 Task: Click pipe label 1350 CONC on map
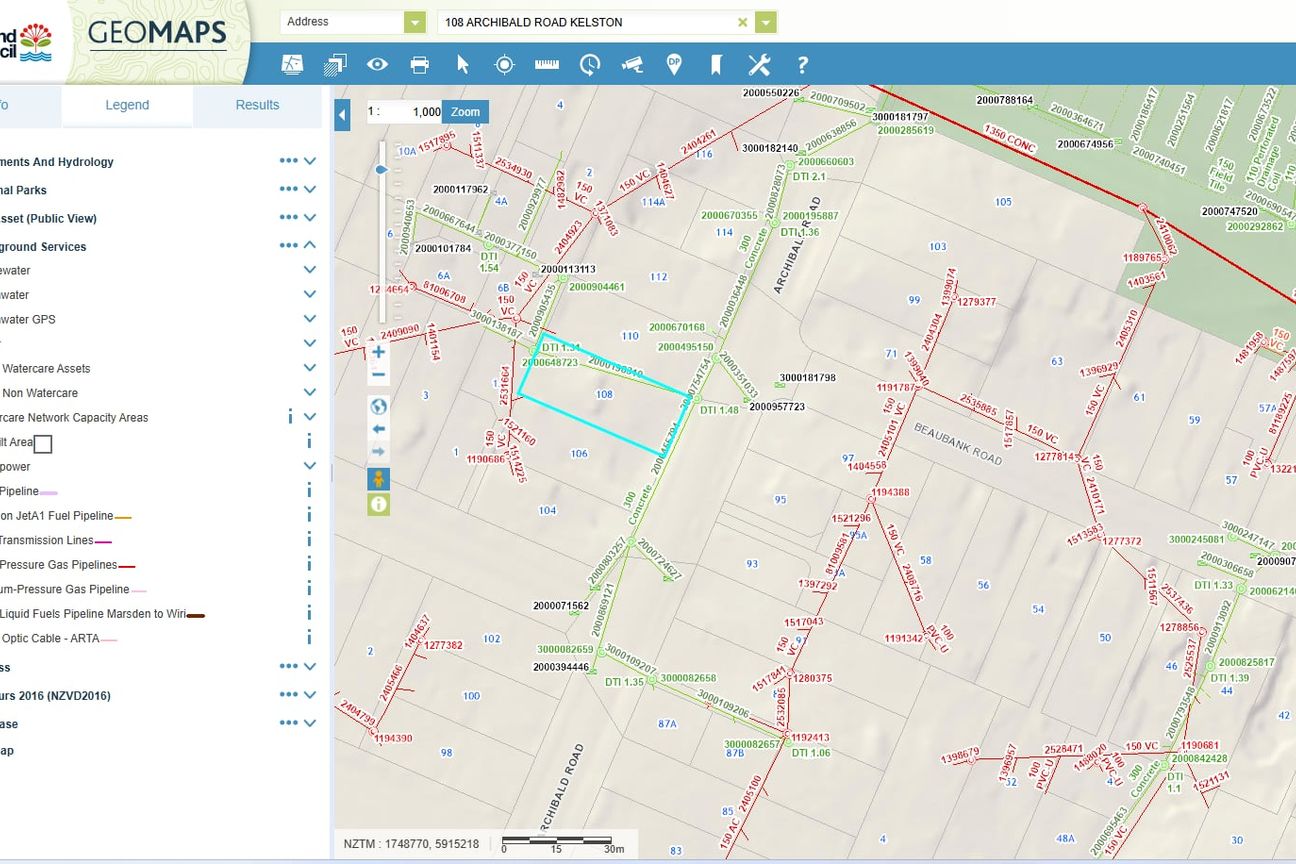1010,138
